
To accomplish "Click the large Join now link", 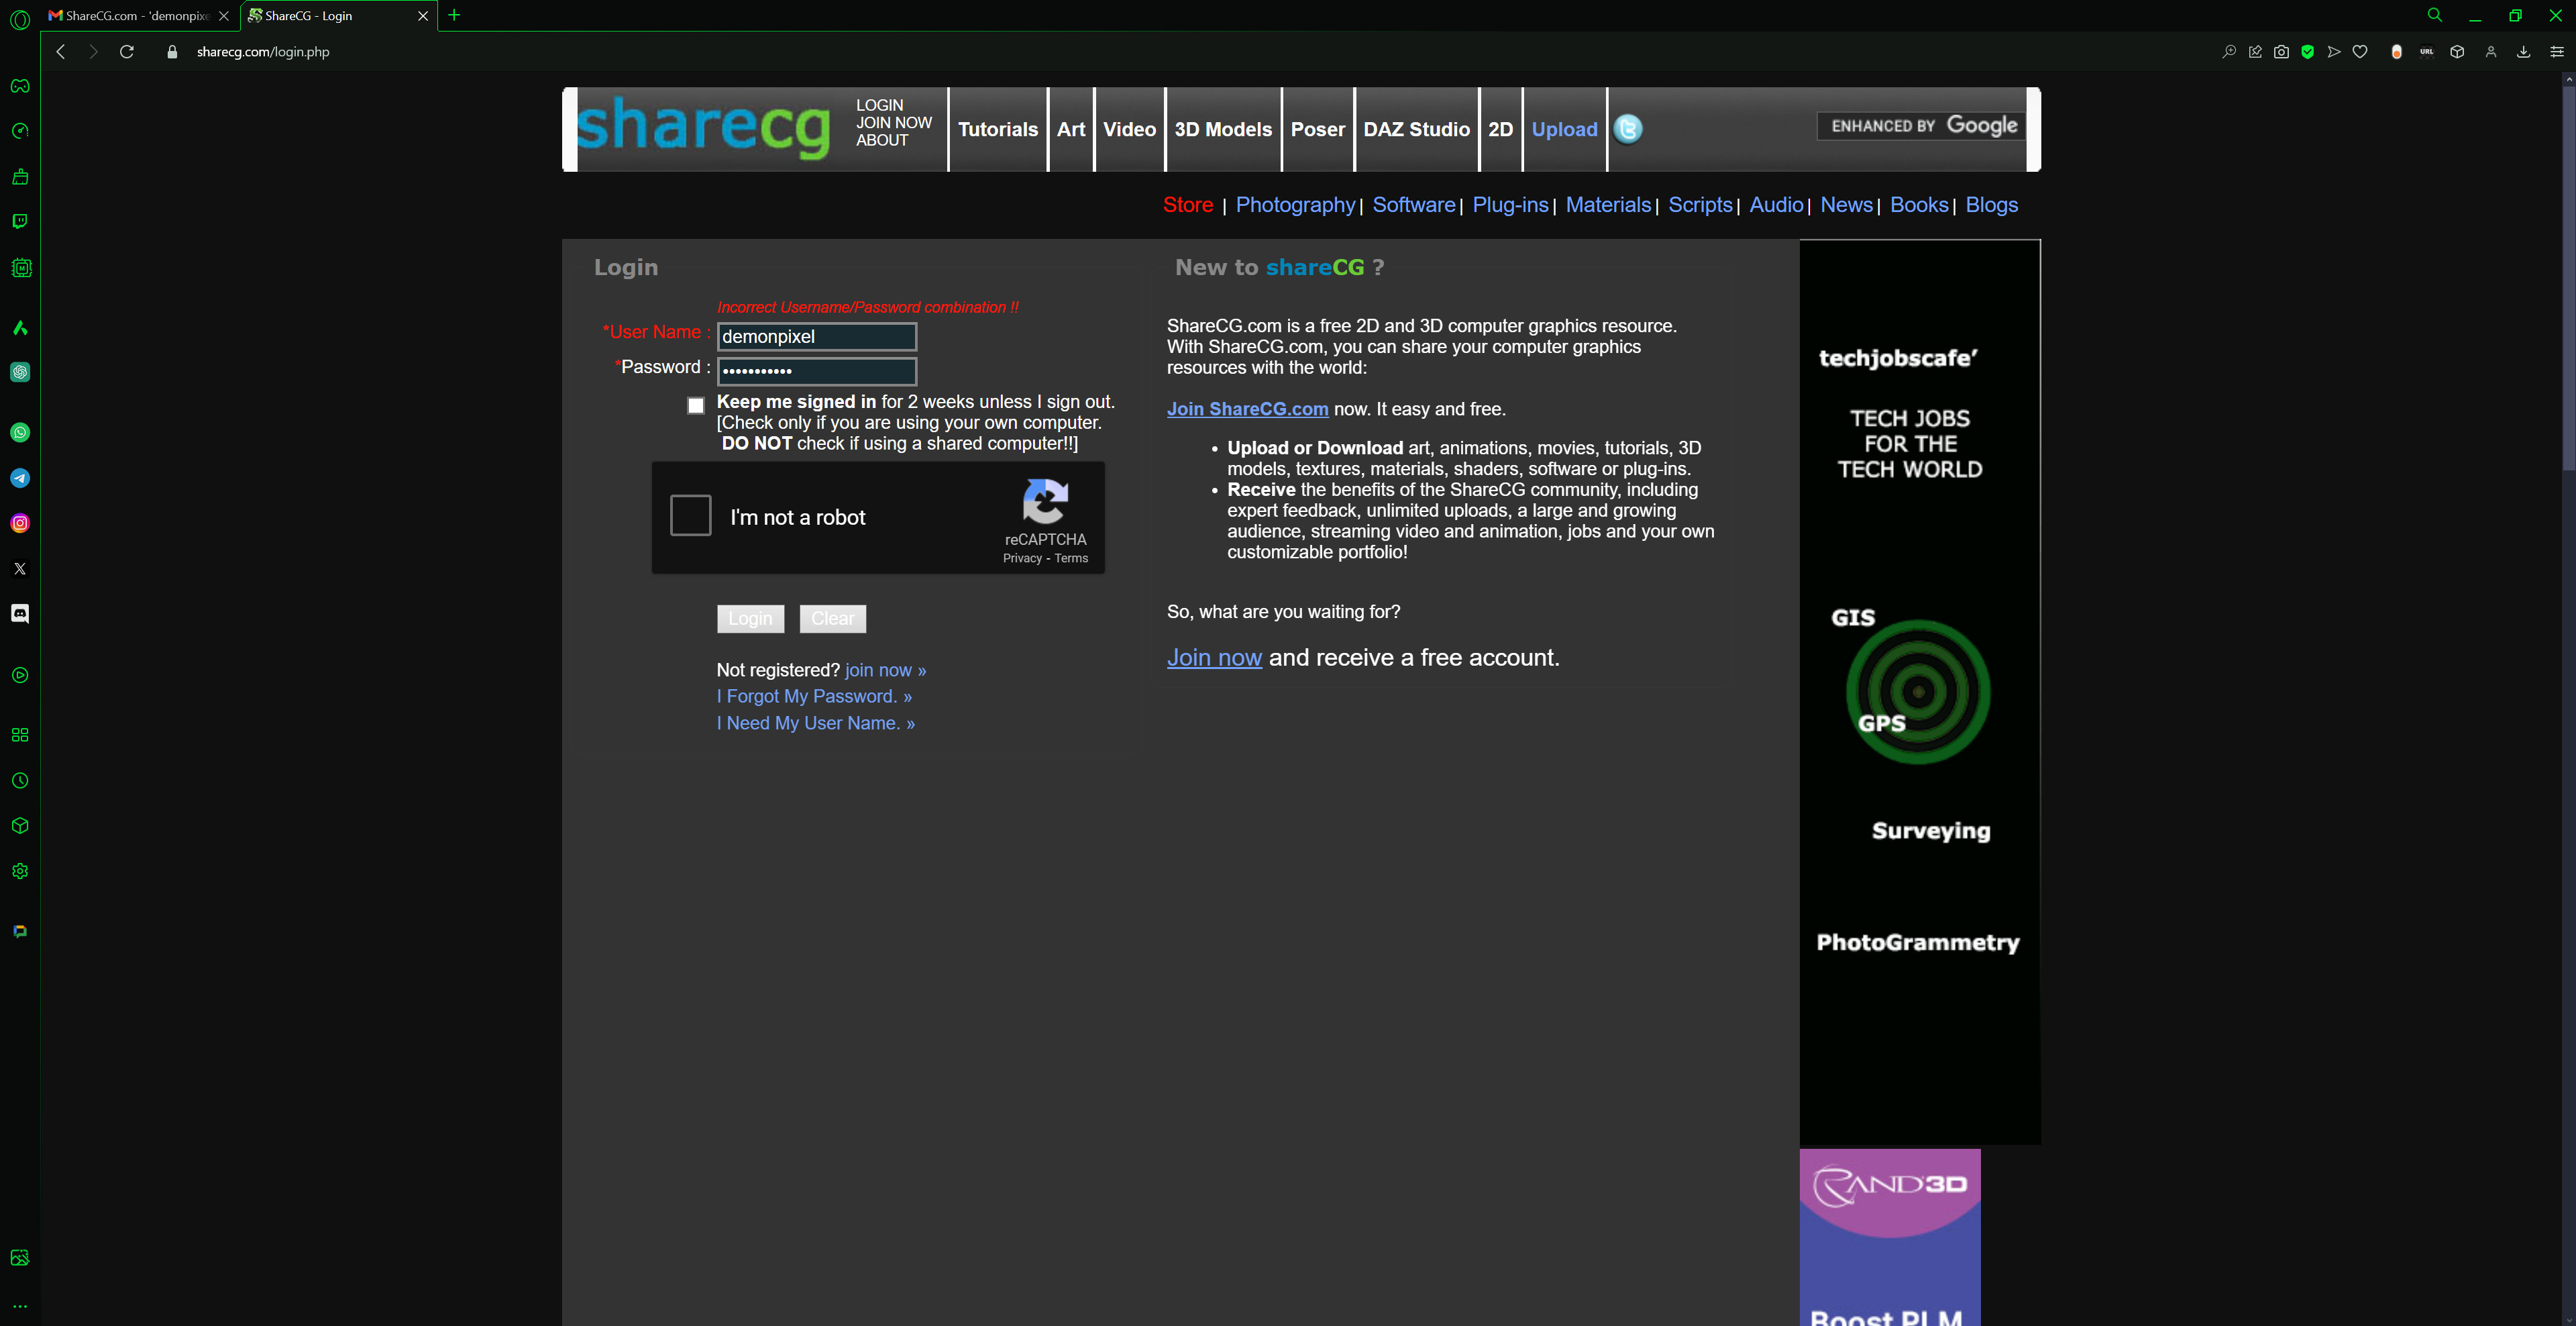I will [x=1214, y=657].
